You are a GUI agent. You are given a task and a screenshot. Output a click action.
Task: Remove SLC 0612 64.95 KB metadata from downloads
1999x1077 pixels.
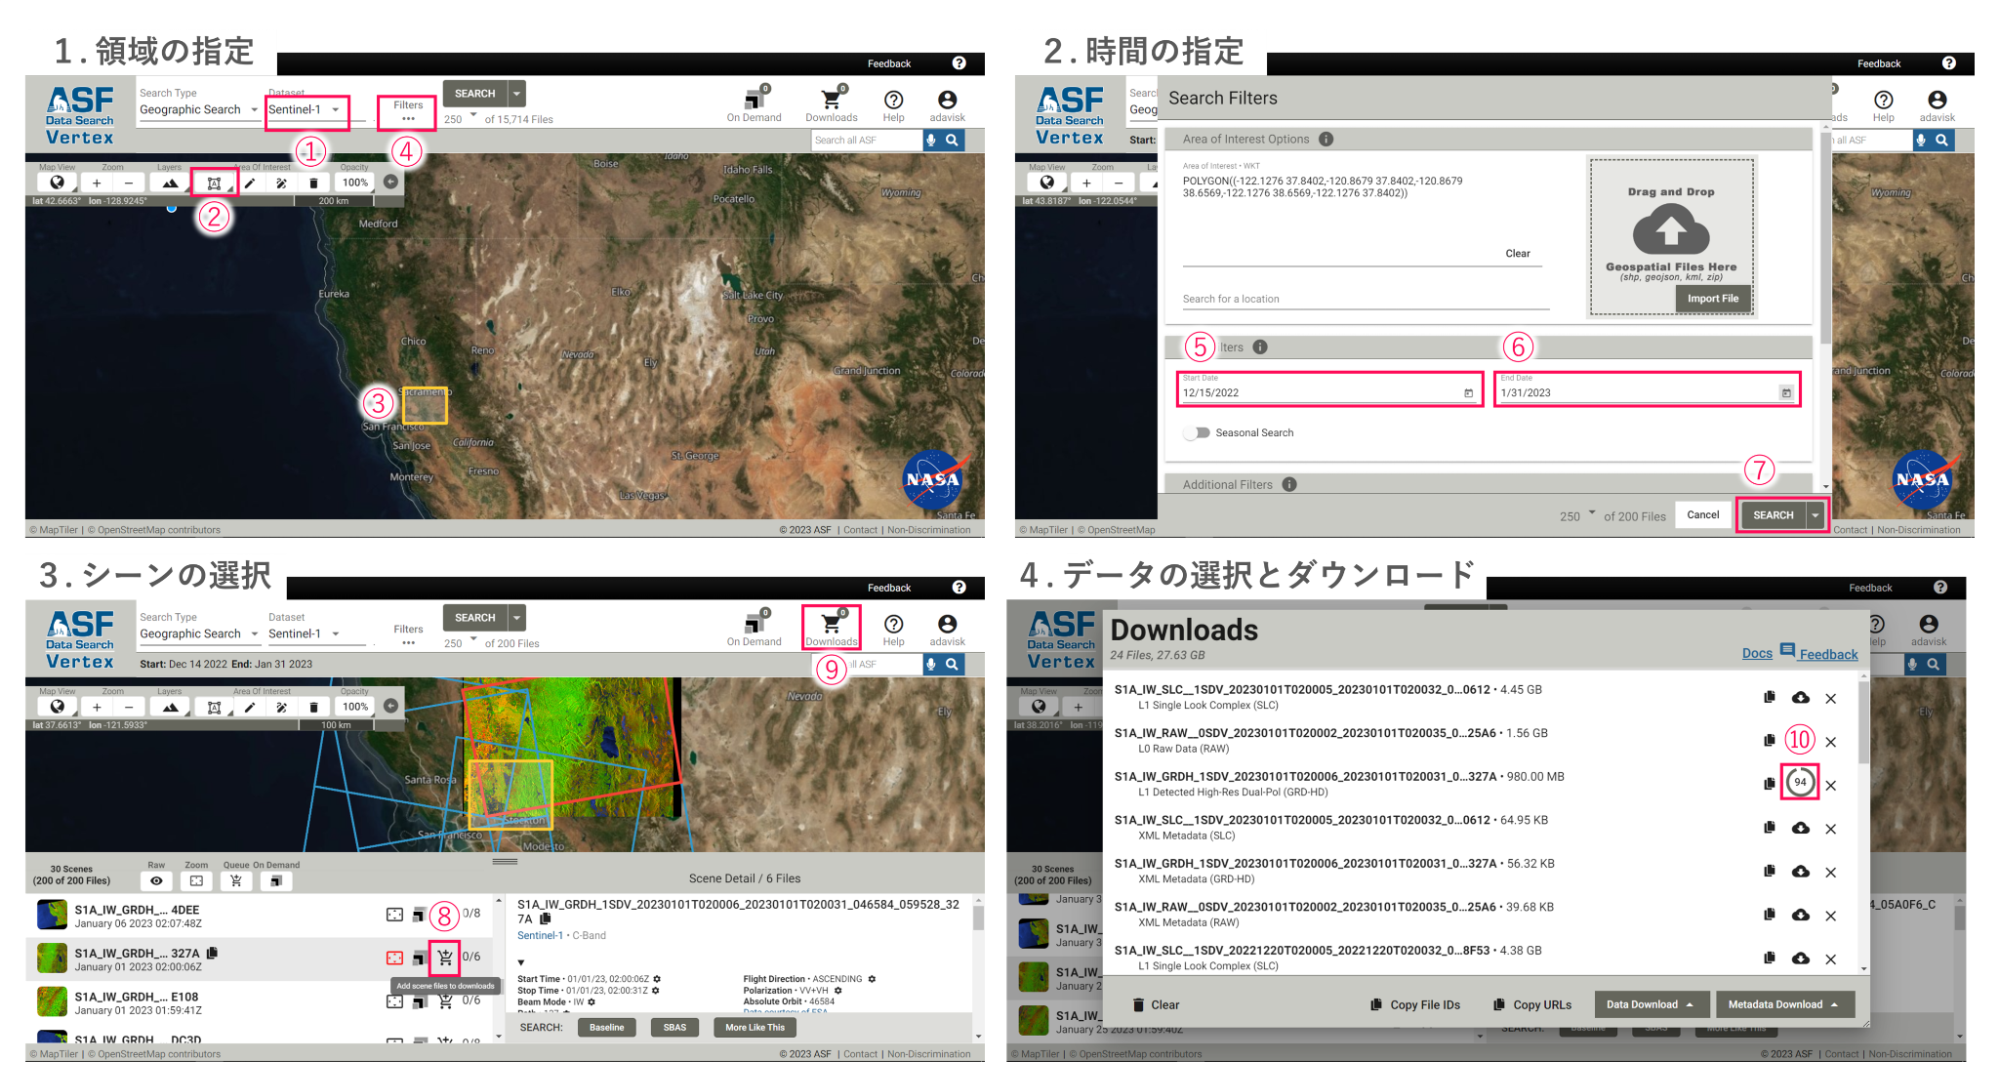coord(1831,829)
